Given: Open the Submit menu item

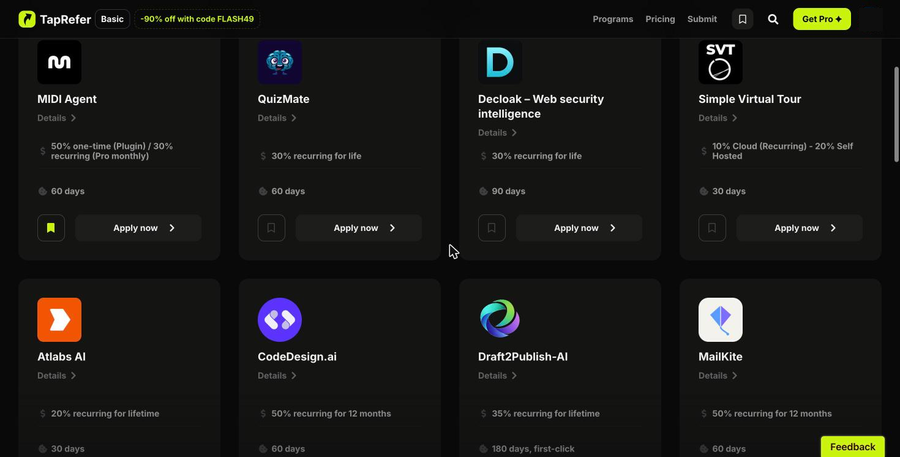Looking at the screenshot, I should pyautogui.click(x=702, y=19).
